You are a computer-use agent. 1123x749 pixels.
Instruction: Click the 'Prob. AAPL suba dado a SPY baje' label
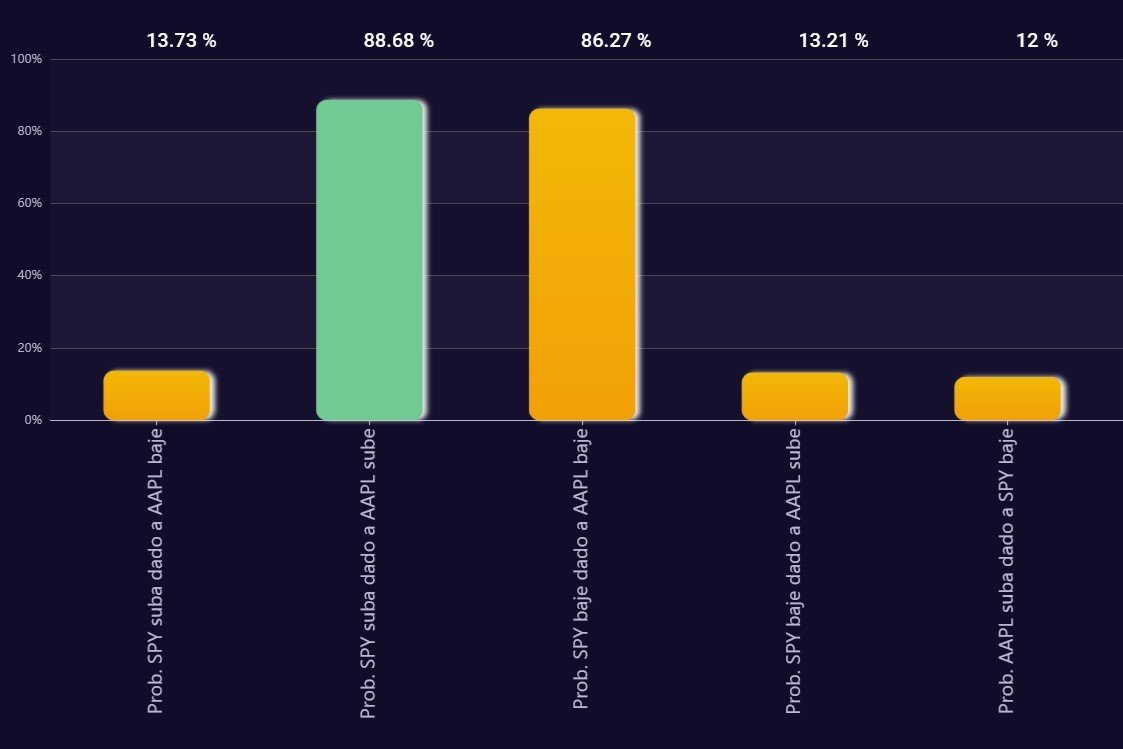[1007, 569]
